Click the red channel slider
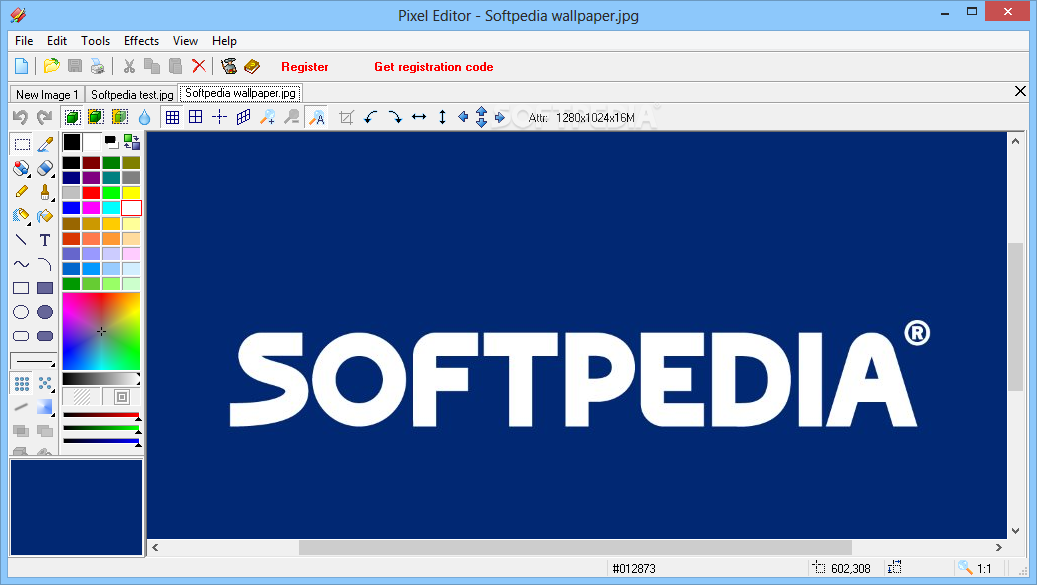The height and width of the screenshot is (585, 1037). coord(101,415)
